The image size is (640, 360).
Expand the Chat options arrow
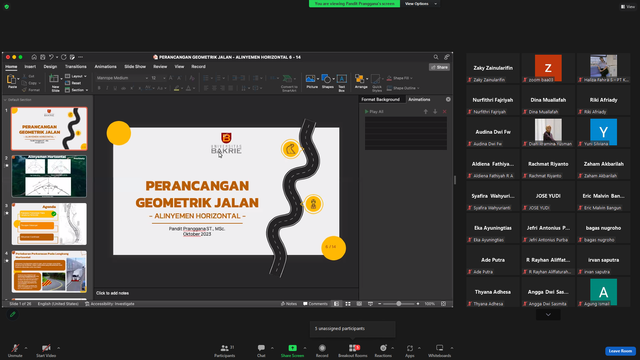click(x=272, y=348)
